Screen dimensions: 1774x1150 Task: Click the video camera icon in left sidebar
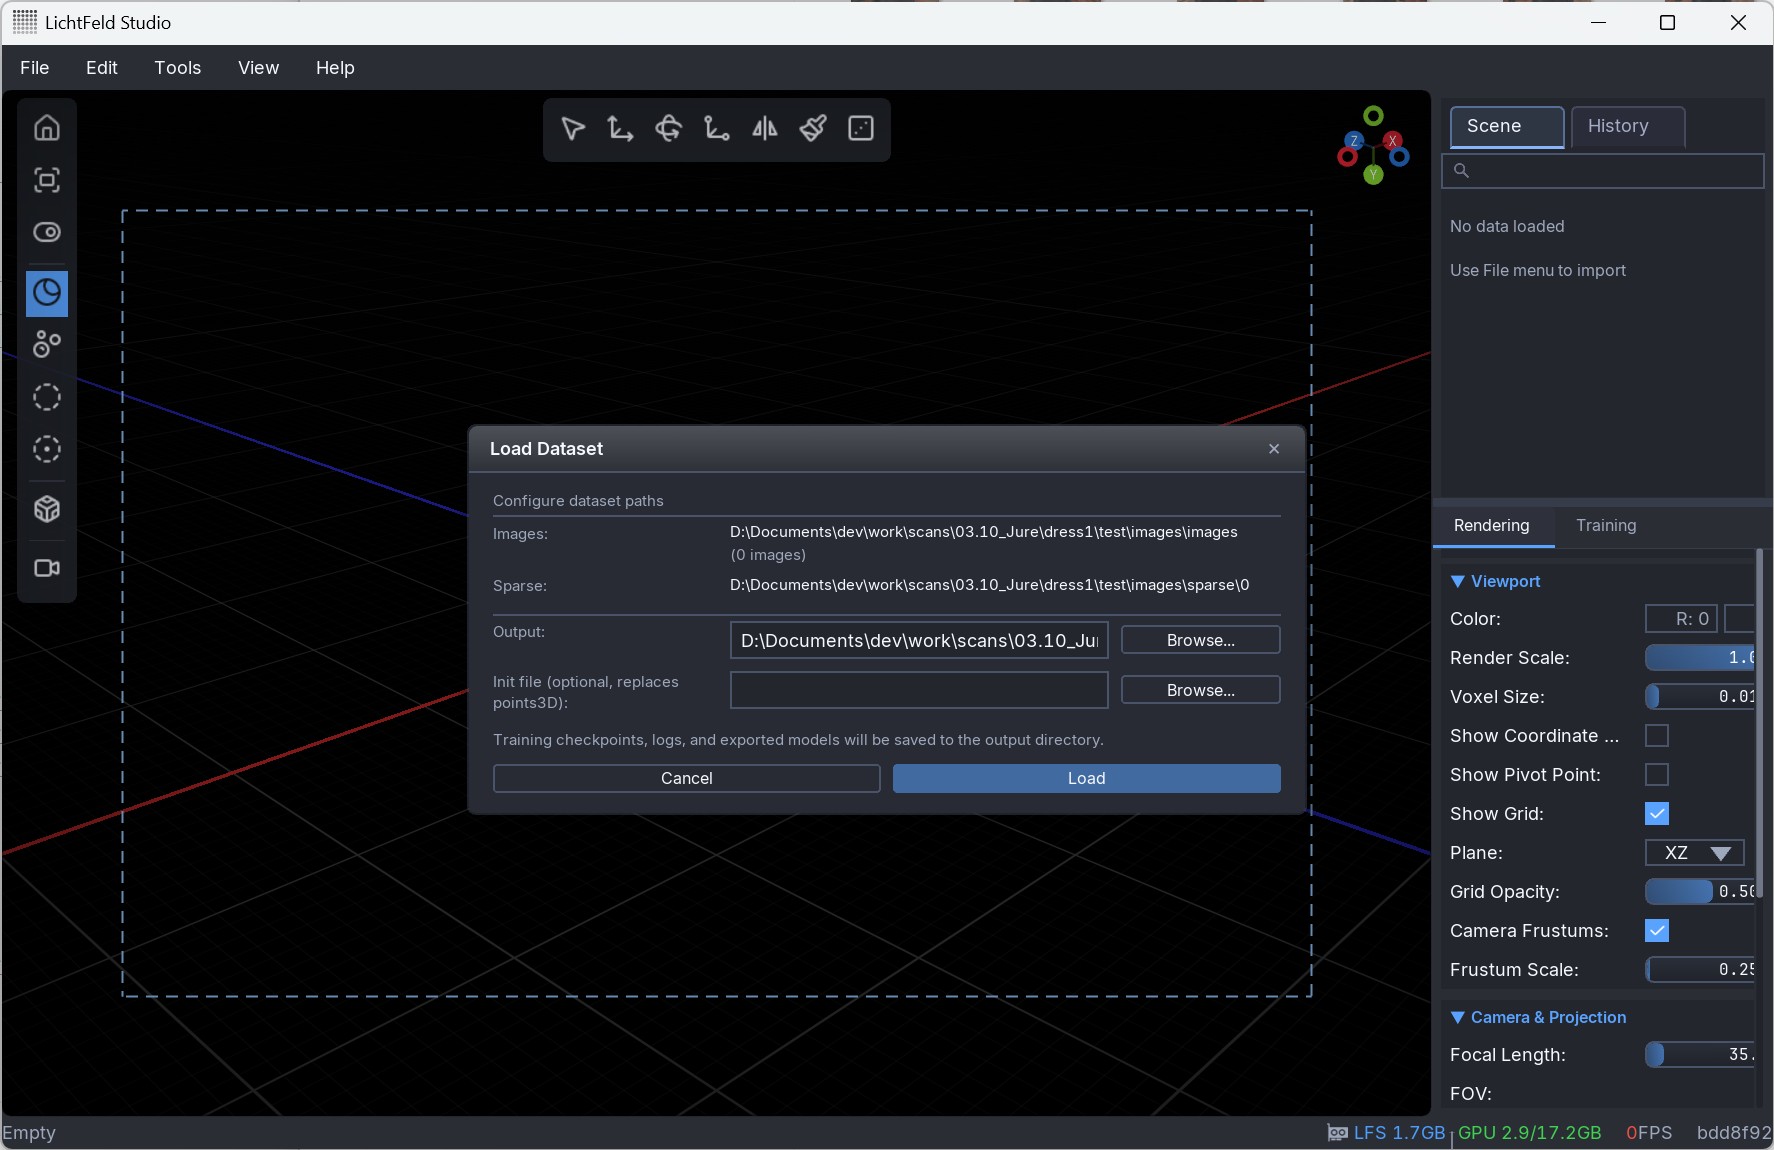(47, 568)
